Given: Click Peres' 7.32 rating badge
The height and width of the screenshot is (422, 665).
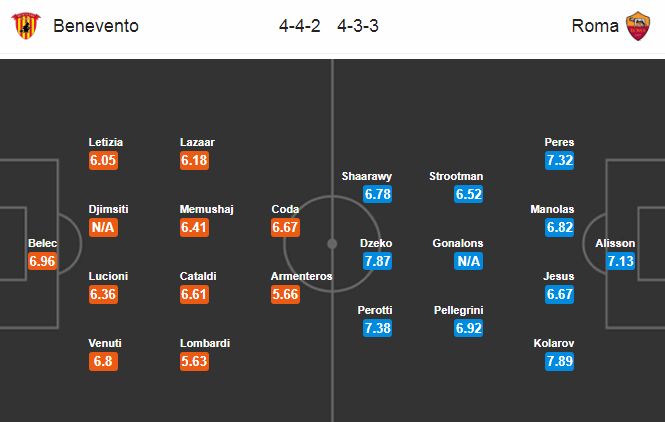Looking at the screenshot, I should pyautogui.click(x=559, y=160).
